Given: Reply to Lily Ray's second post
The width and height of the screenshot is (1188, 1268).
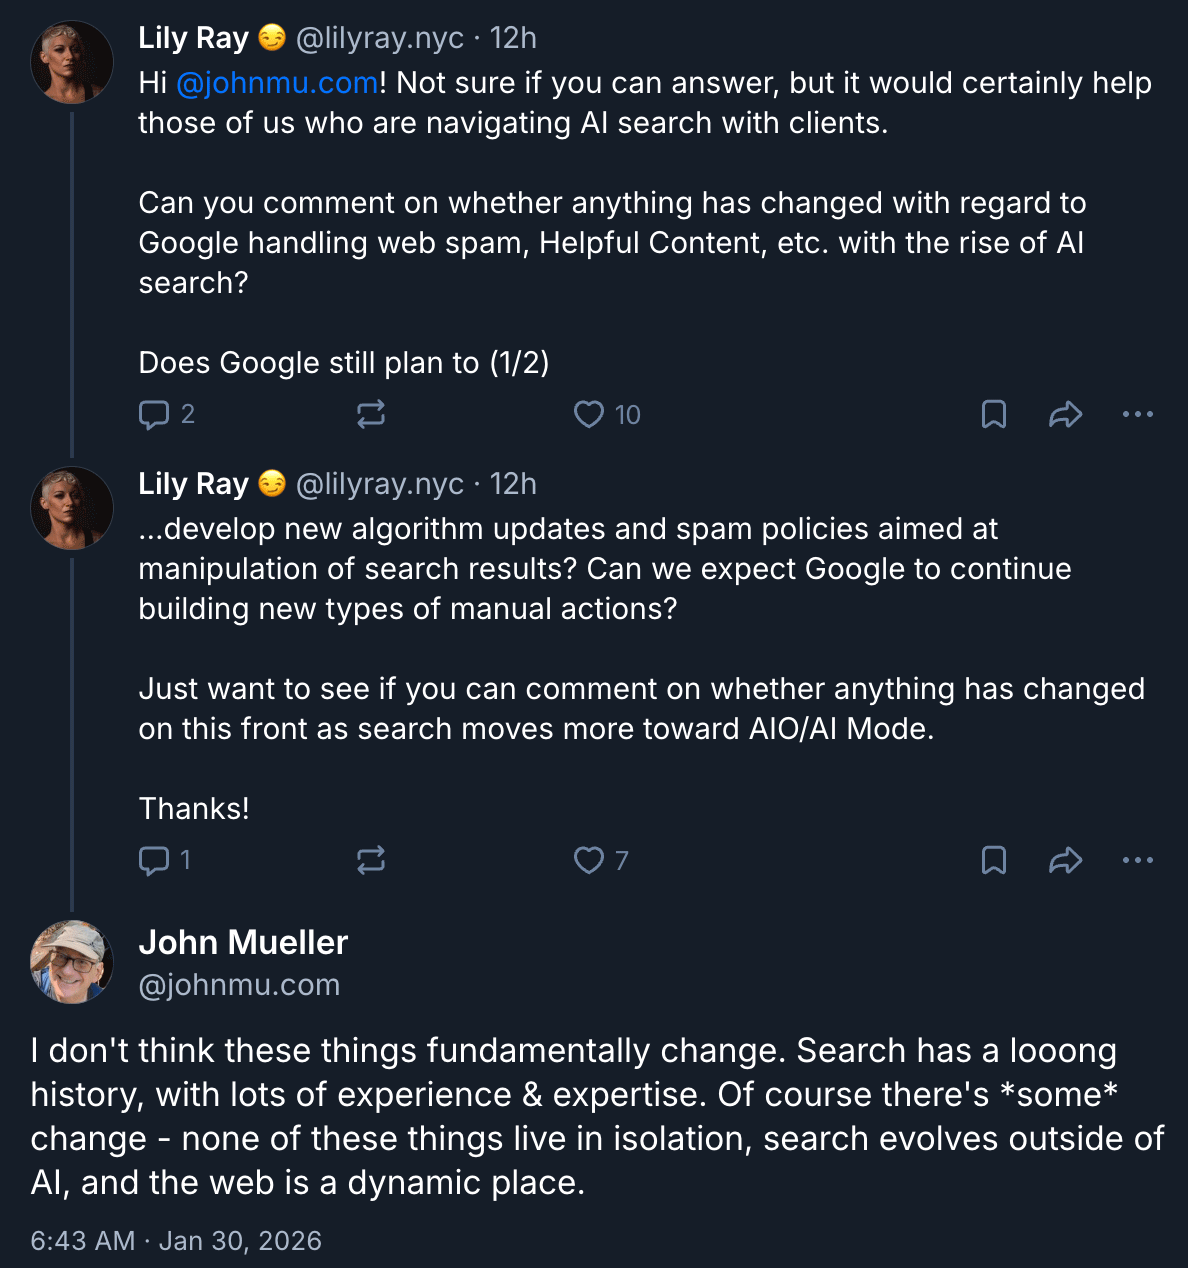Looking at the screenshot, I should [x=154, y=861].
